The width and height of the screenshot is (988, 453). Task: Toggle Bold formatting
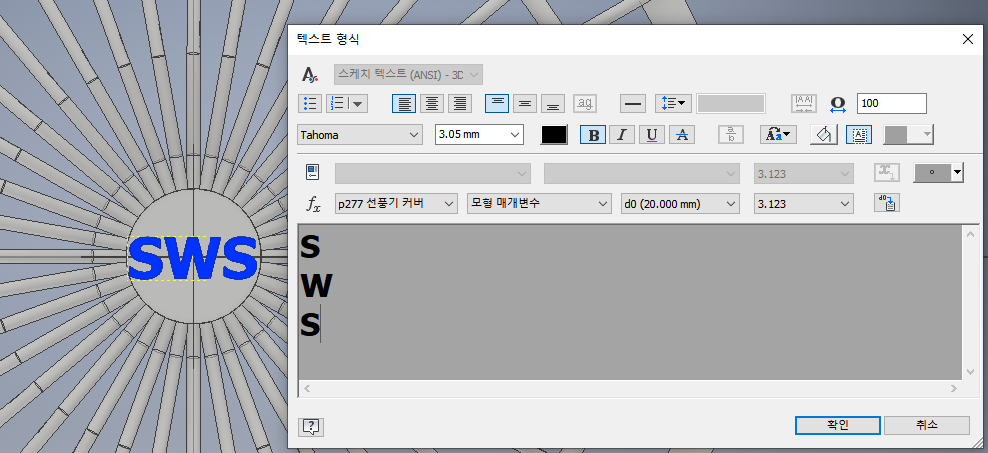tap(593, 135)
